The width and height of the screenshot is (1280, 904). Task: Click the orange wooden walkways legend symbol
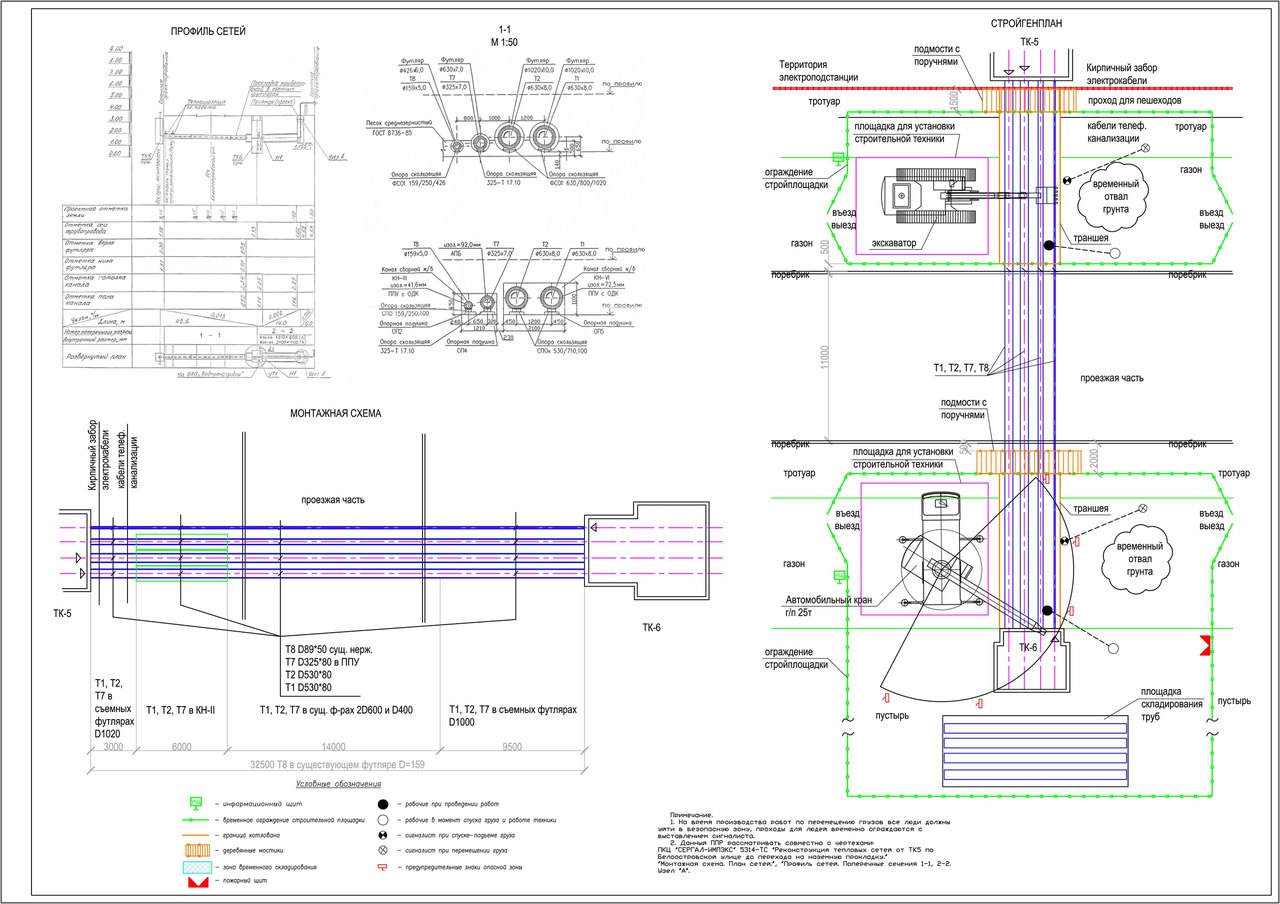(197, 850)
